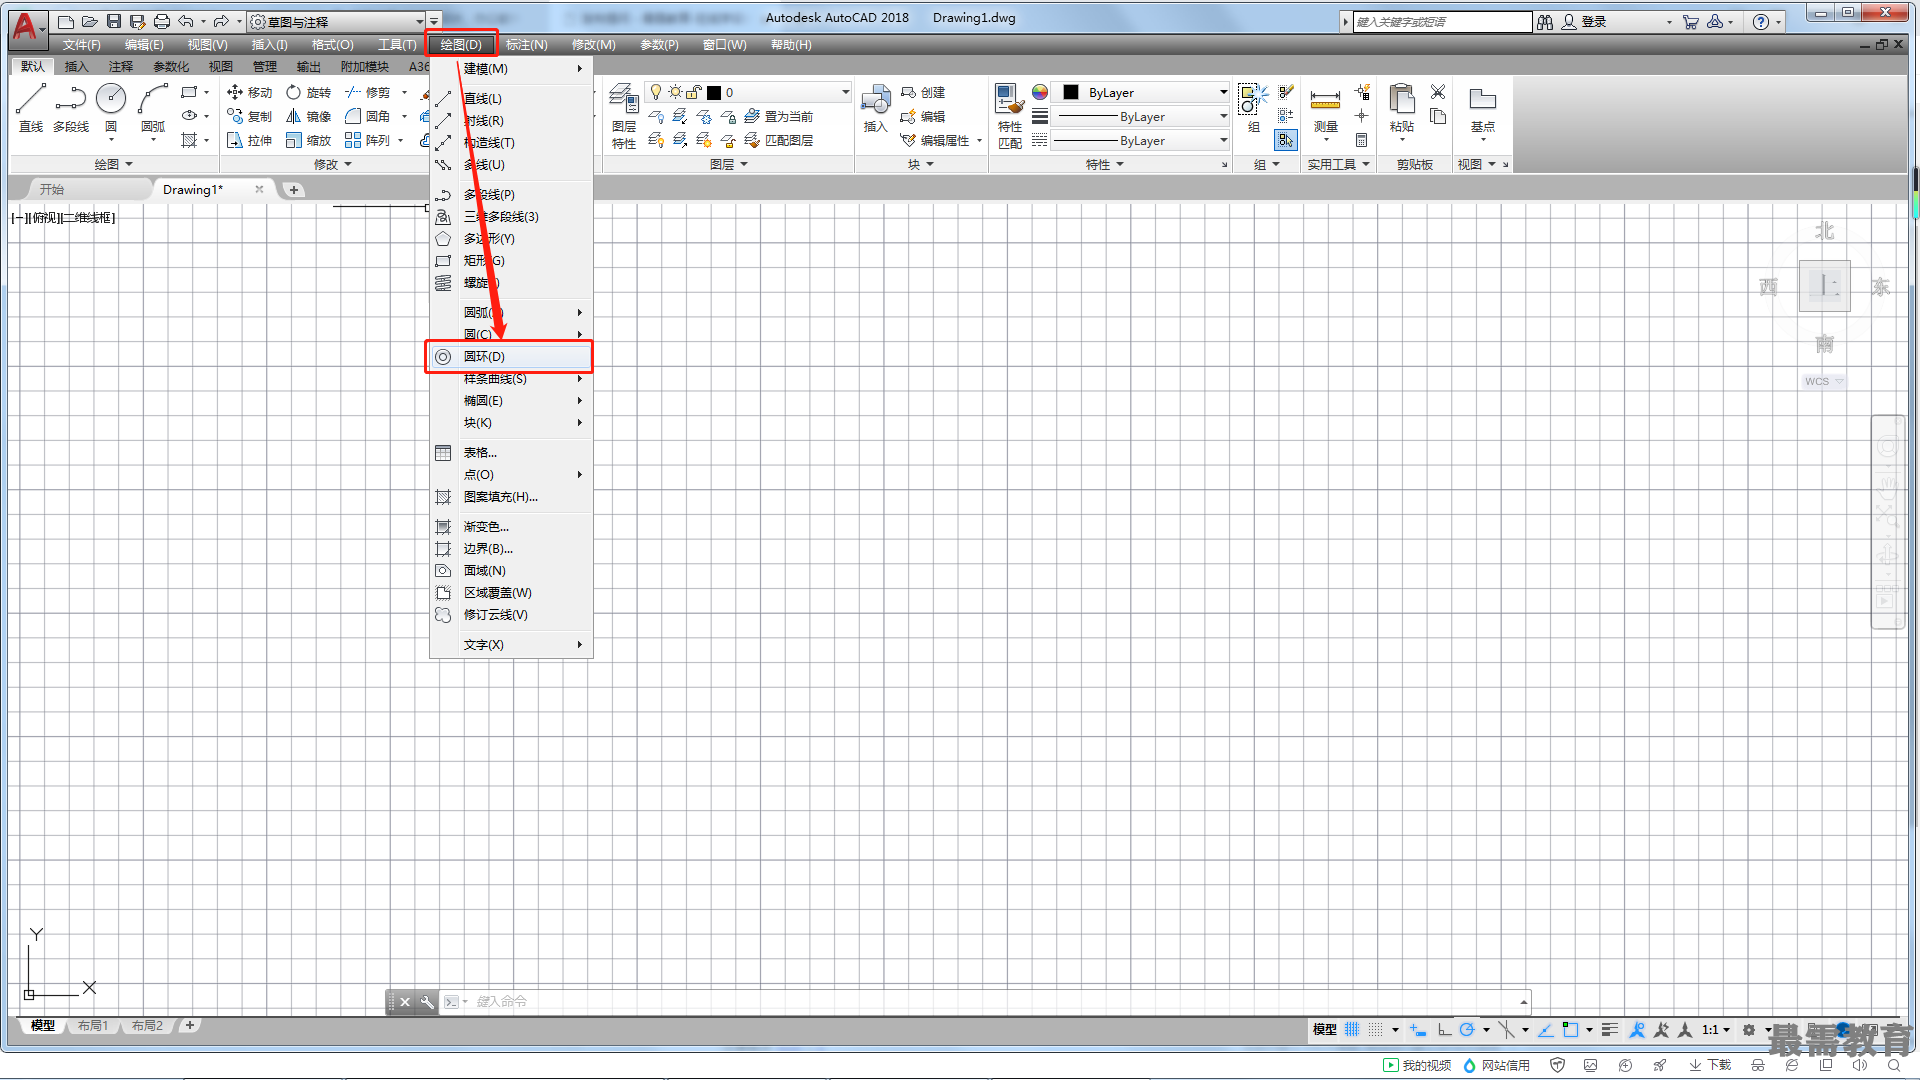Screen dimensions: 1920x1080
Task: Toggle grid display in status bar
Action: click(1352, 1029)
